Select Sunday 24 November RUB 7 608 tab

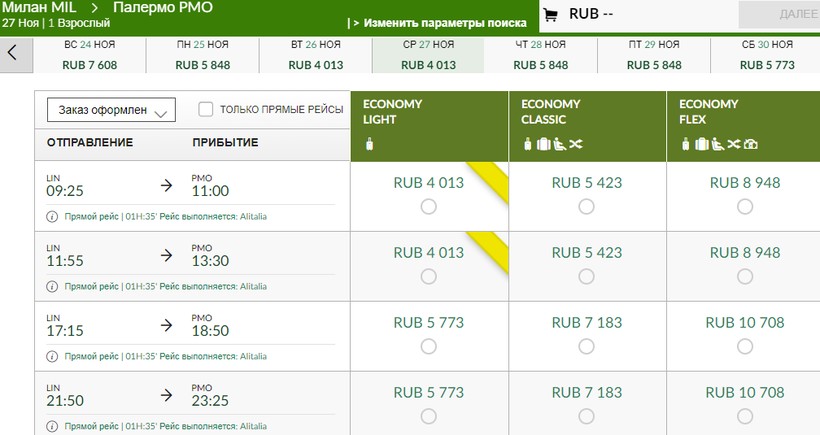click(x=90, y=55)
